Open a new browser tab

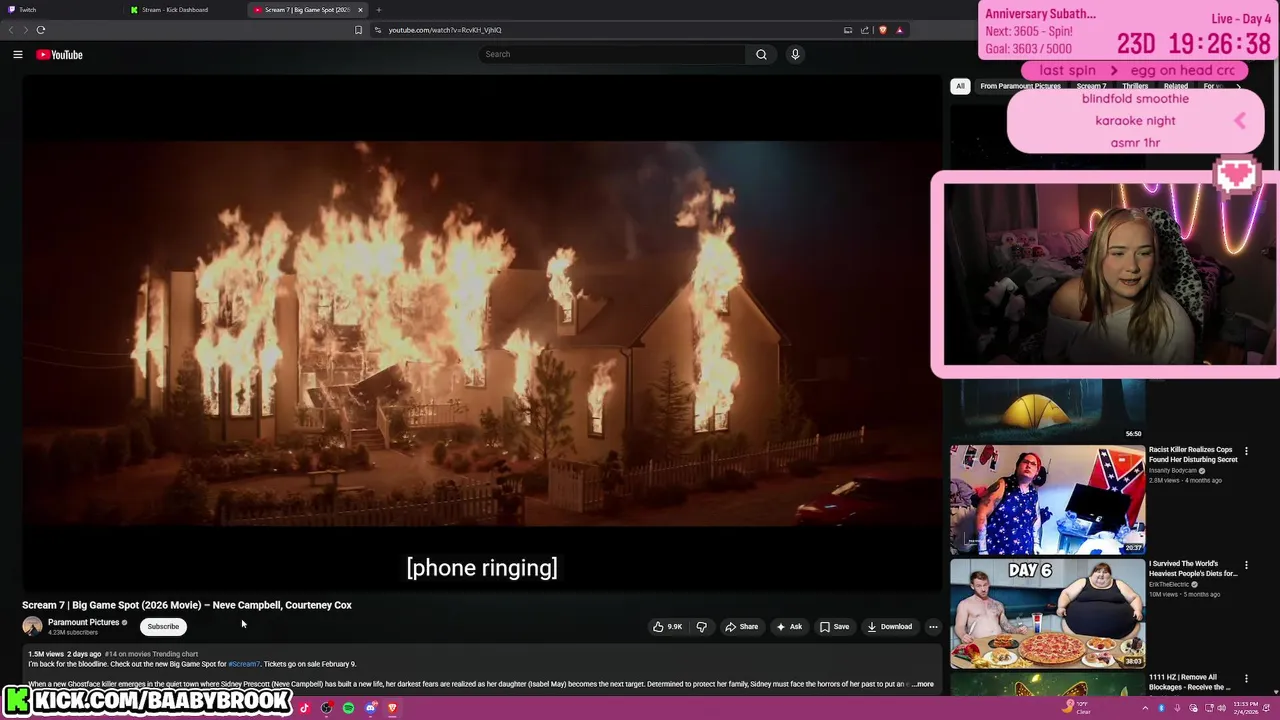(378, 10)
